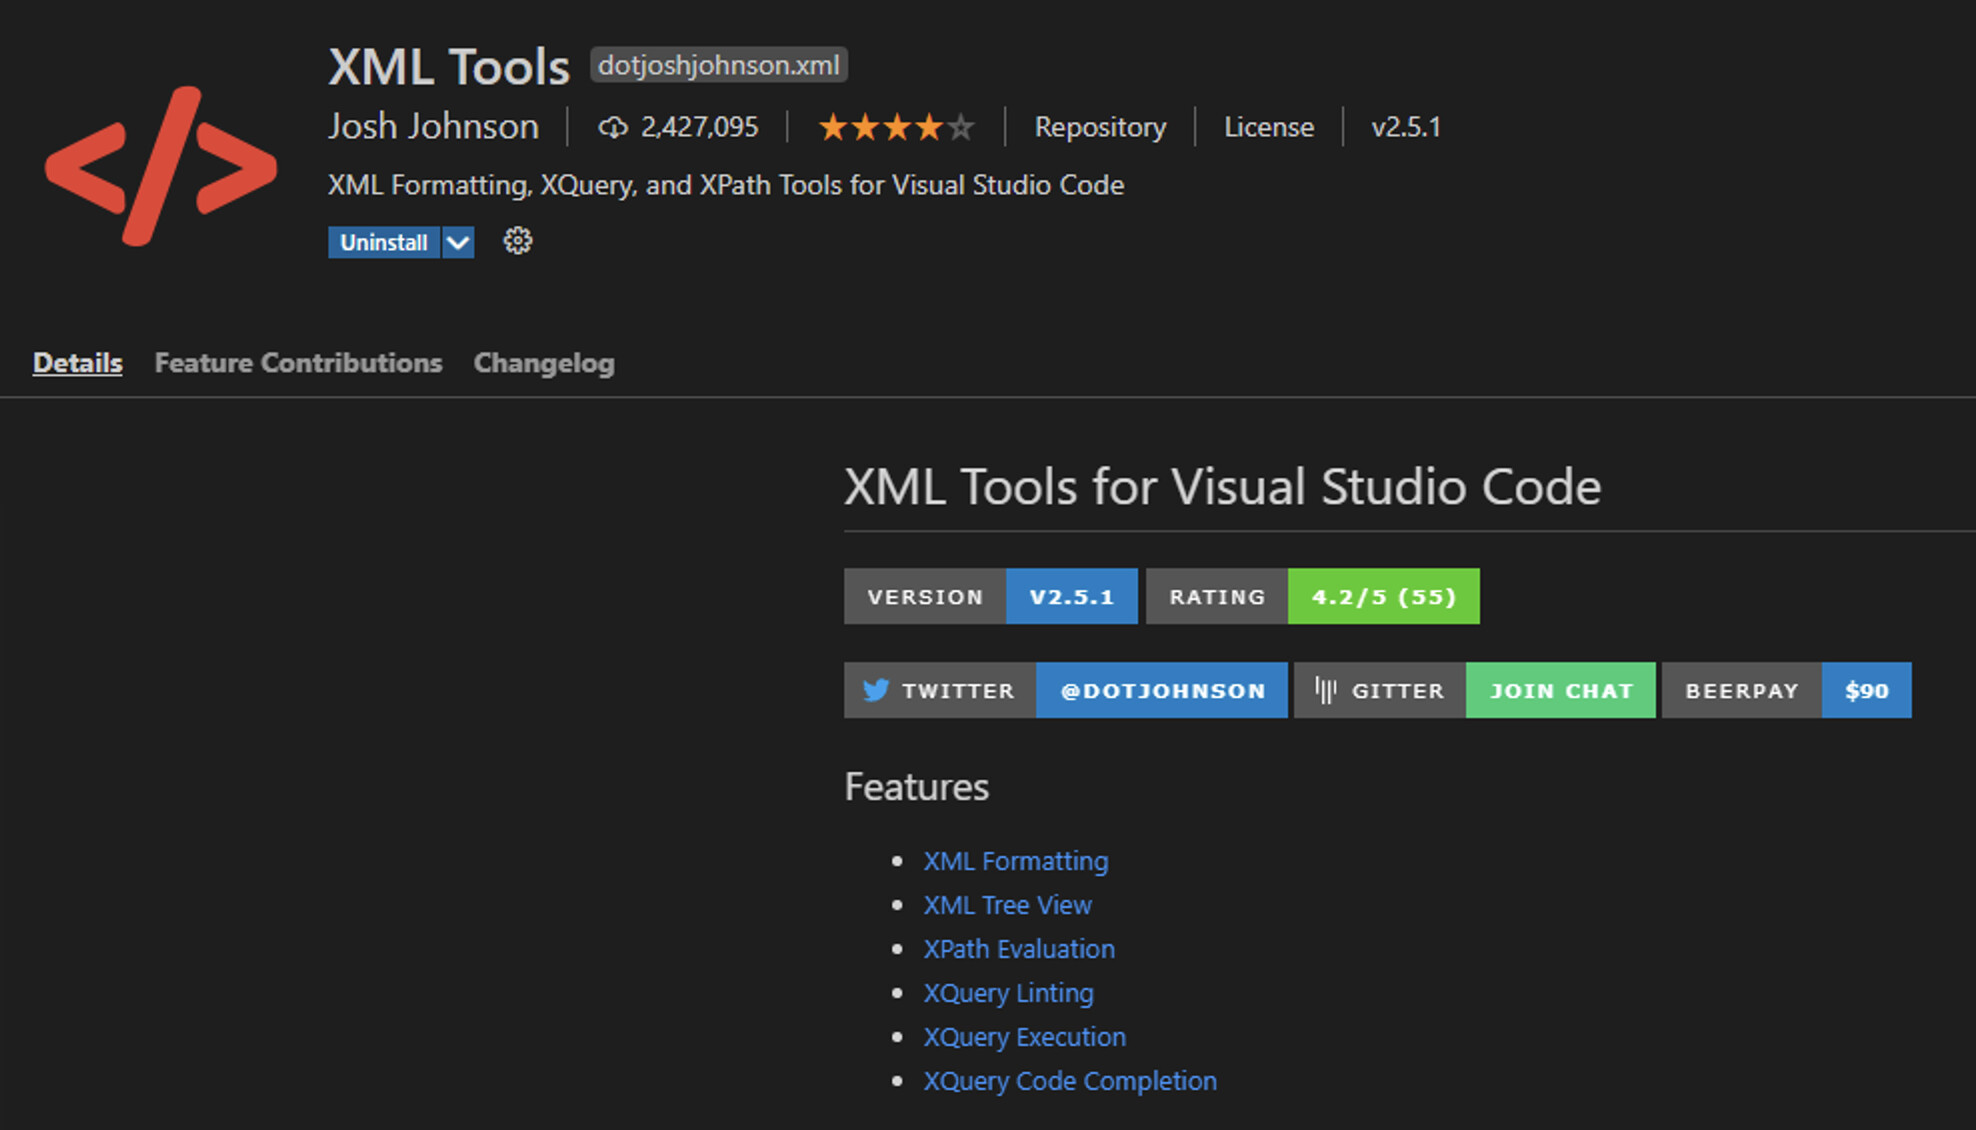Image resolution: width=1976 pixels, height=1130 pixels.
Task: Click the Features heading
Action: tap(917, 787)
